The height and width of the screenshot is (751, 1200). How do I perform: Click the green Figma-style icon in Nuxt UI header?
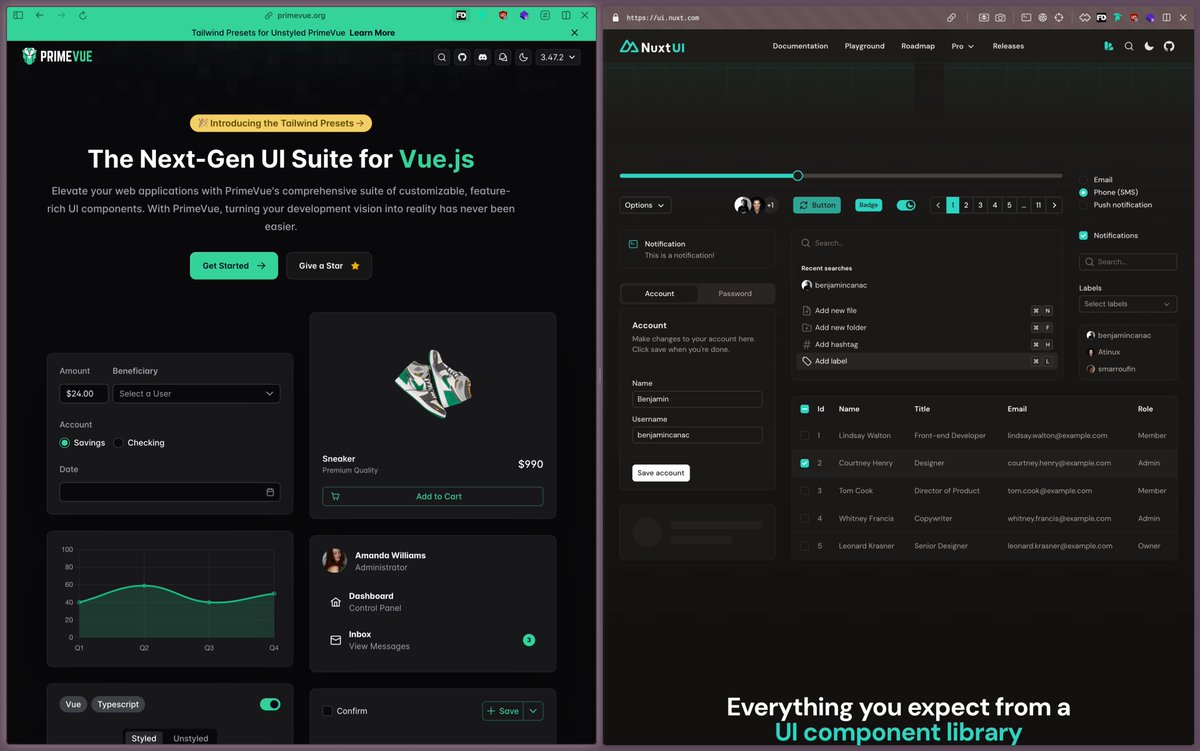tap(1109, 46)
